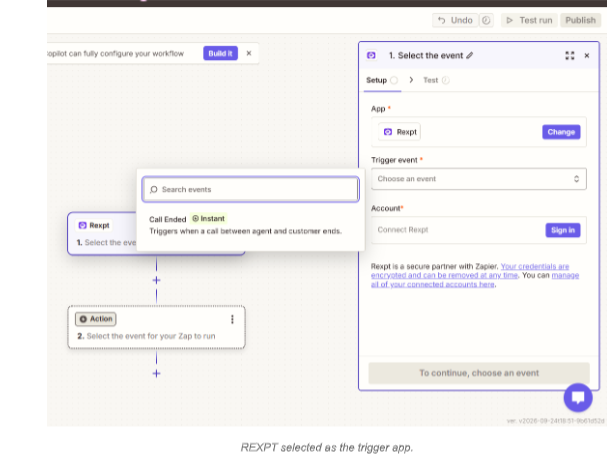Focus the Search events field

pos(251,189)
